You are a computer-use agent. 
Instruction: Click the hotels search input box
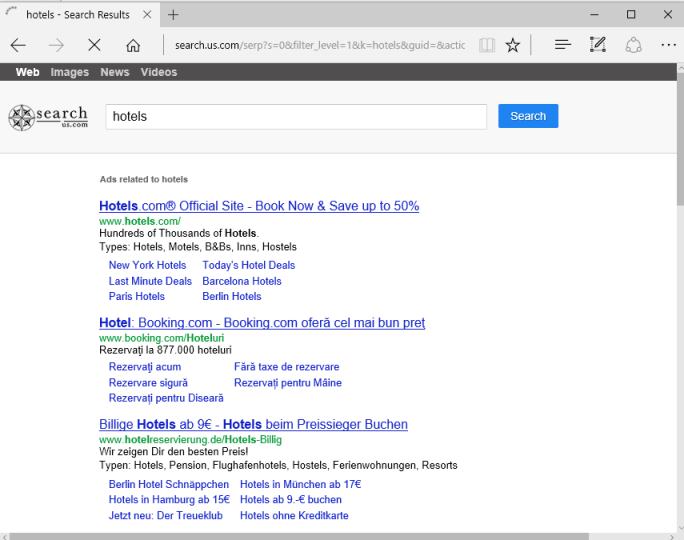[x=296, y=116]
